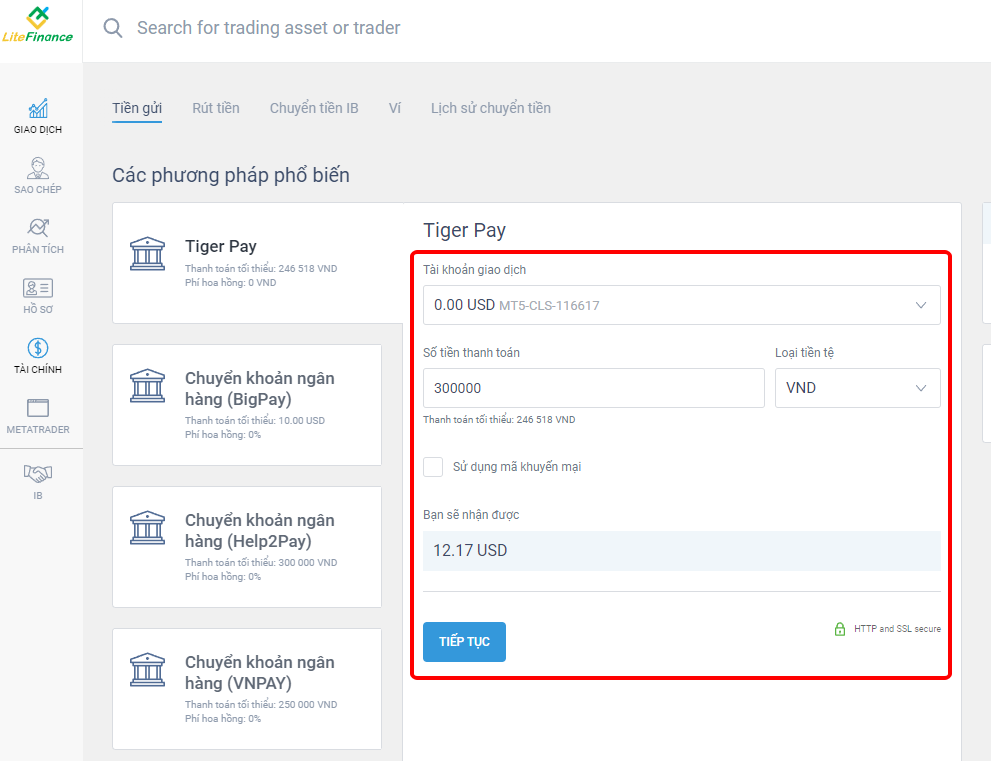Switch to Rút tiền tab
991x761 pixels.
click(x=216, y=108)
